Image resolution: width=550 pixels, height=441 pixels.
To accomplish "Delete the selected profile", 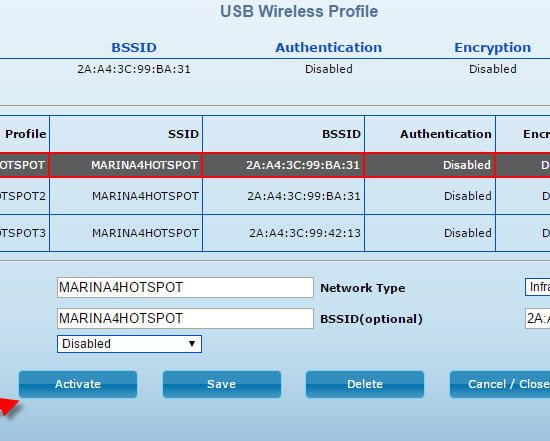I will pyautogui.click(x=365, y=384).
